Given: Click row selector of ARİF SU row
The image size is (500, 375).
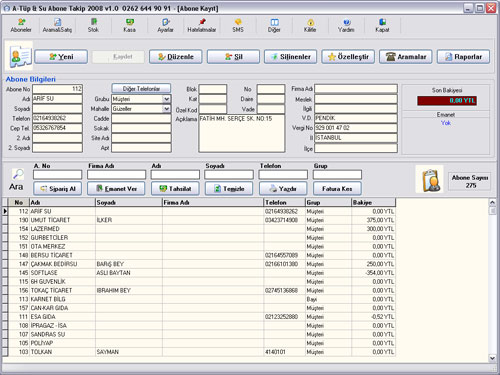Looking at the screenshot, I should (x=5, y=211).
